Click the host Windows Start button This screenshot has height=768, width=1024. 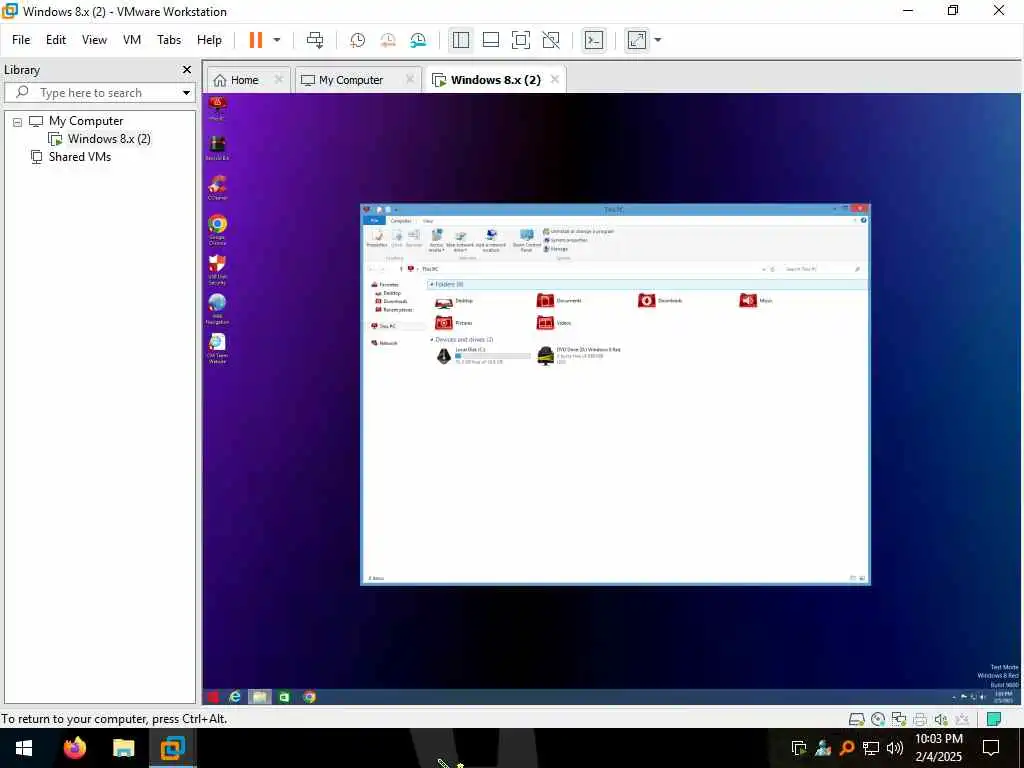(x=24, y=748)
